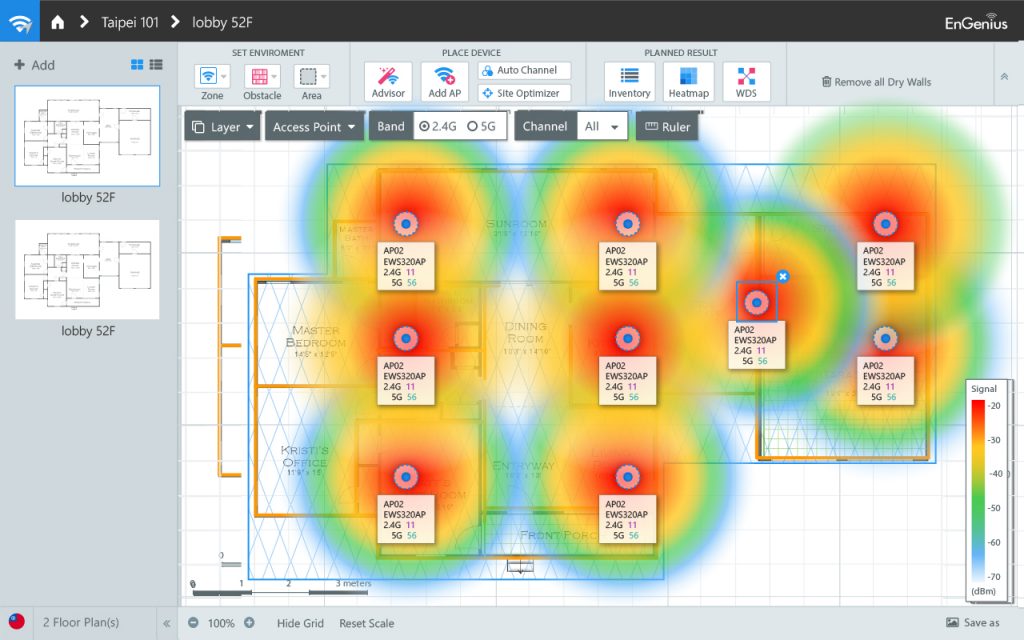Select the AP icon beside Master Bedroom

click(x=406, y=338)
